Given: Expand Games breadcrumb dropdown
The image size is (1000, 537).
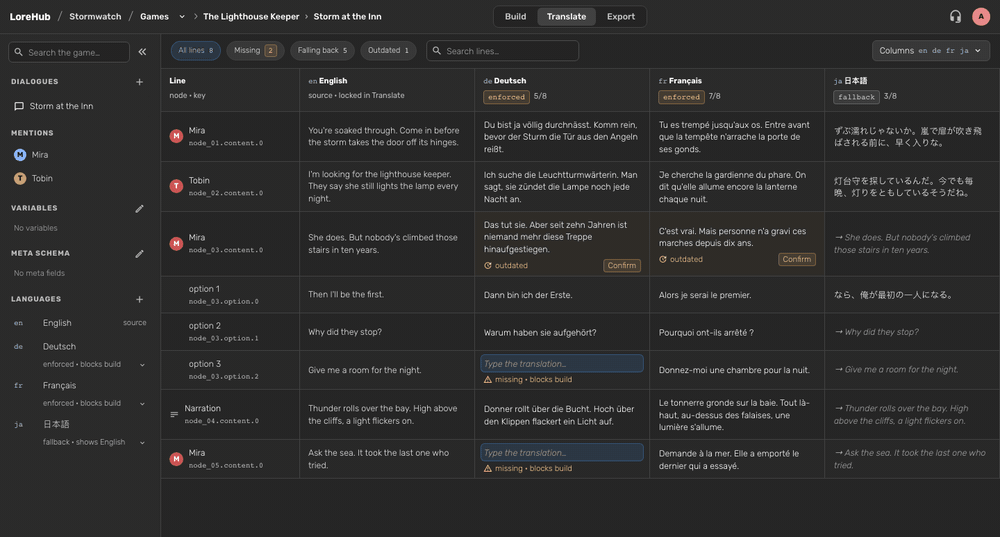Looking at the screenshot, I should tap(182, 17).
